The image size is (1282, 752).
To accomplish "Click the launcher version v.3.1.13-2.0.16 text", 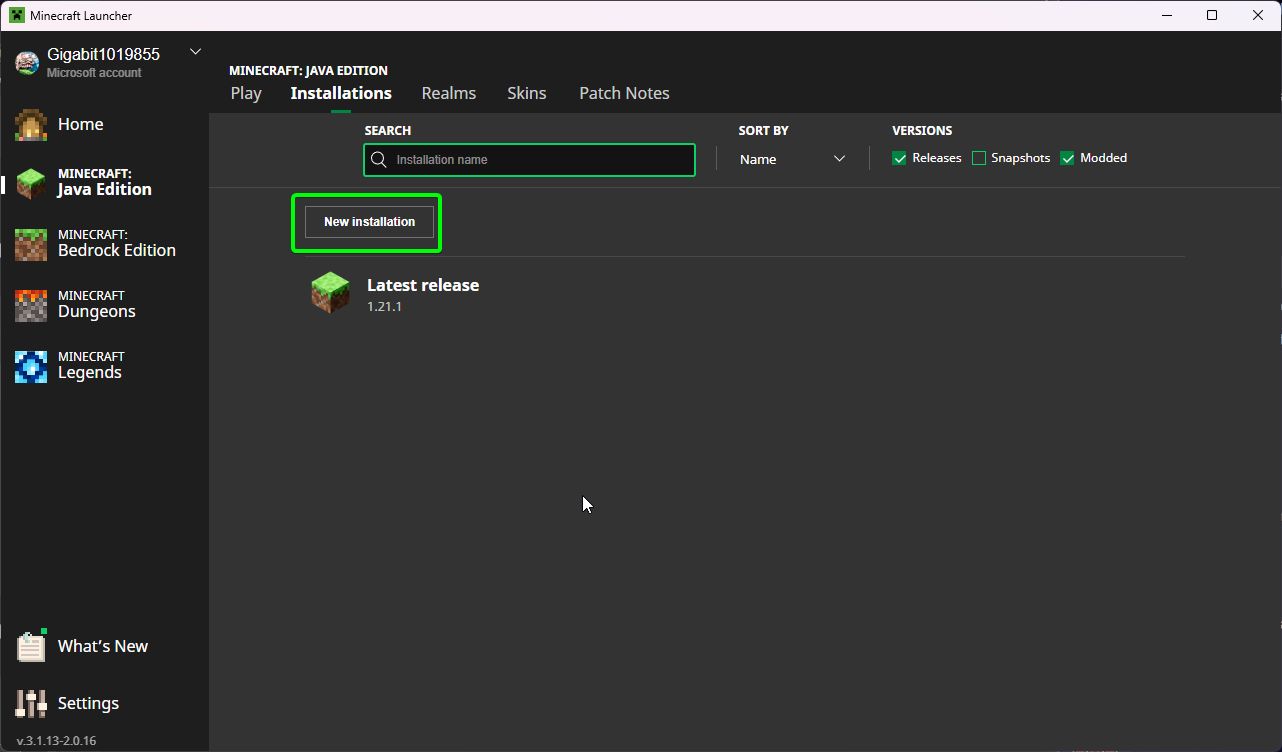I will click(57, 741).
